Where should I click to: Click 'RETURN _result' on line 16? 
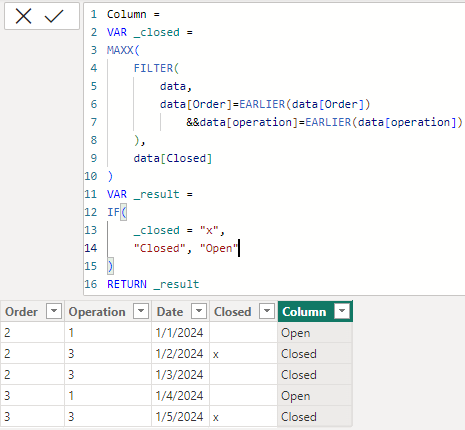(153, 284)
